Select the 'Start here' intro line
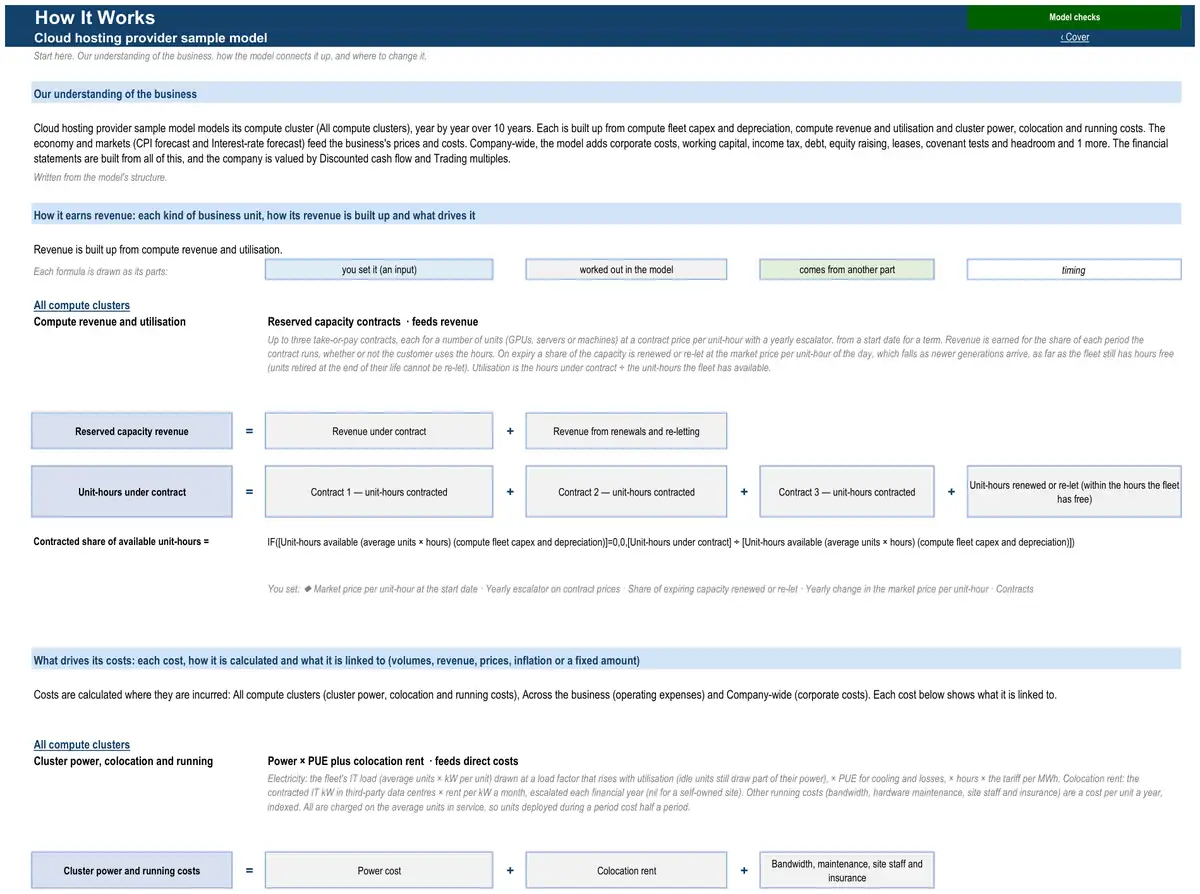Screen dimensions: 1200x894 [x=230, y=56]
